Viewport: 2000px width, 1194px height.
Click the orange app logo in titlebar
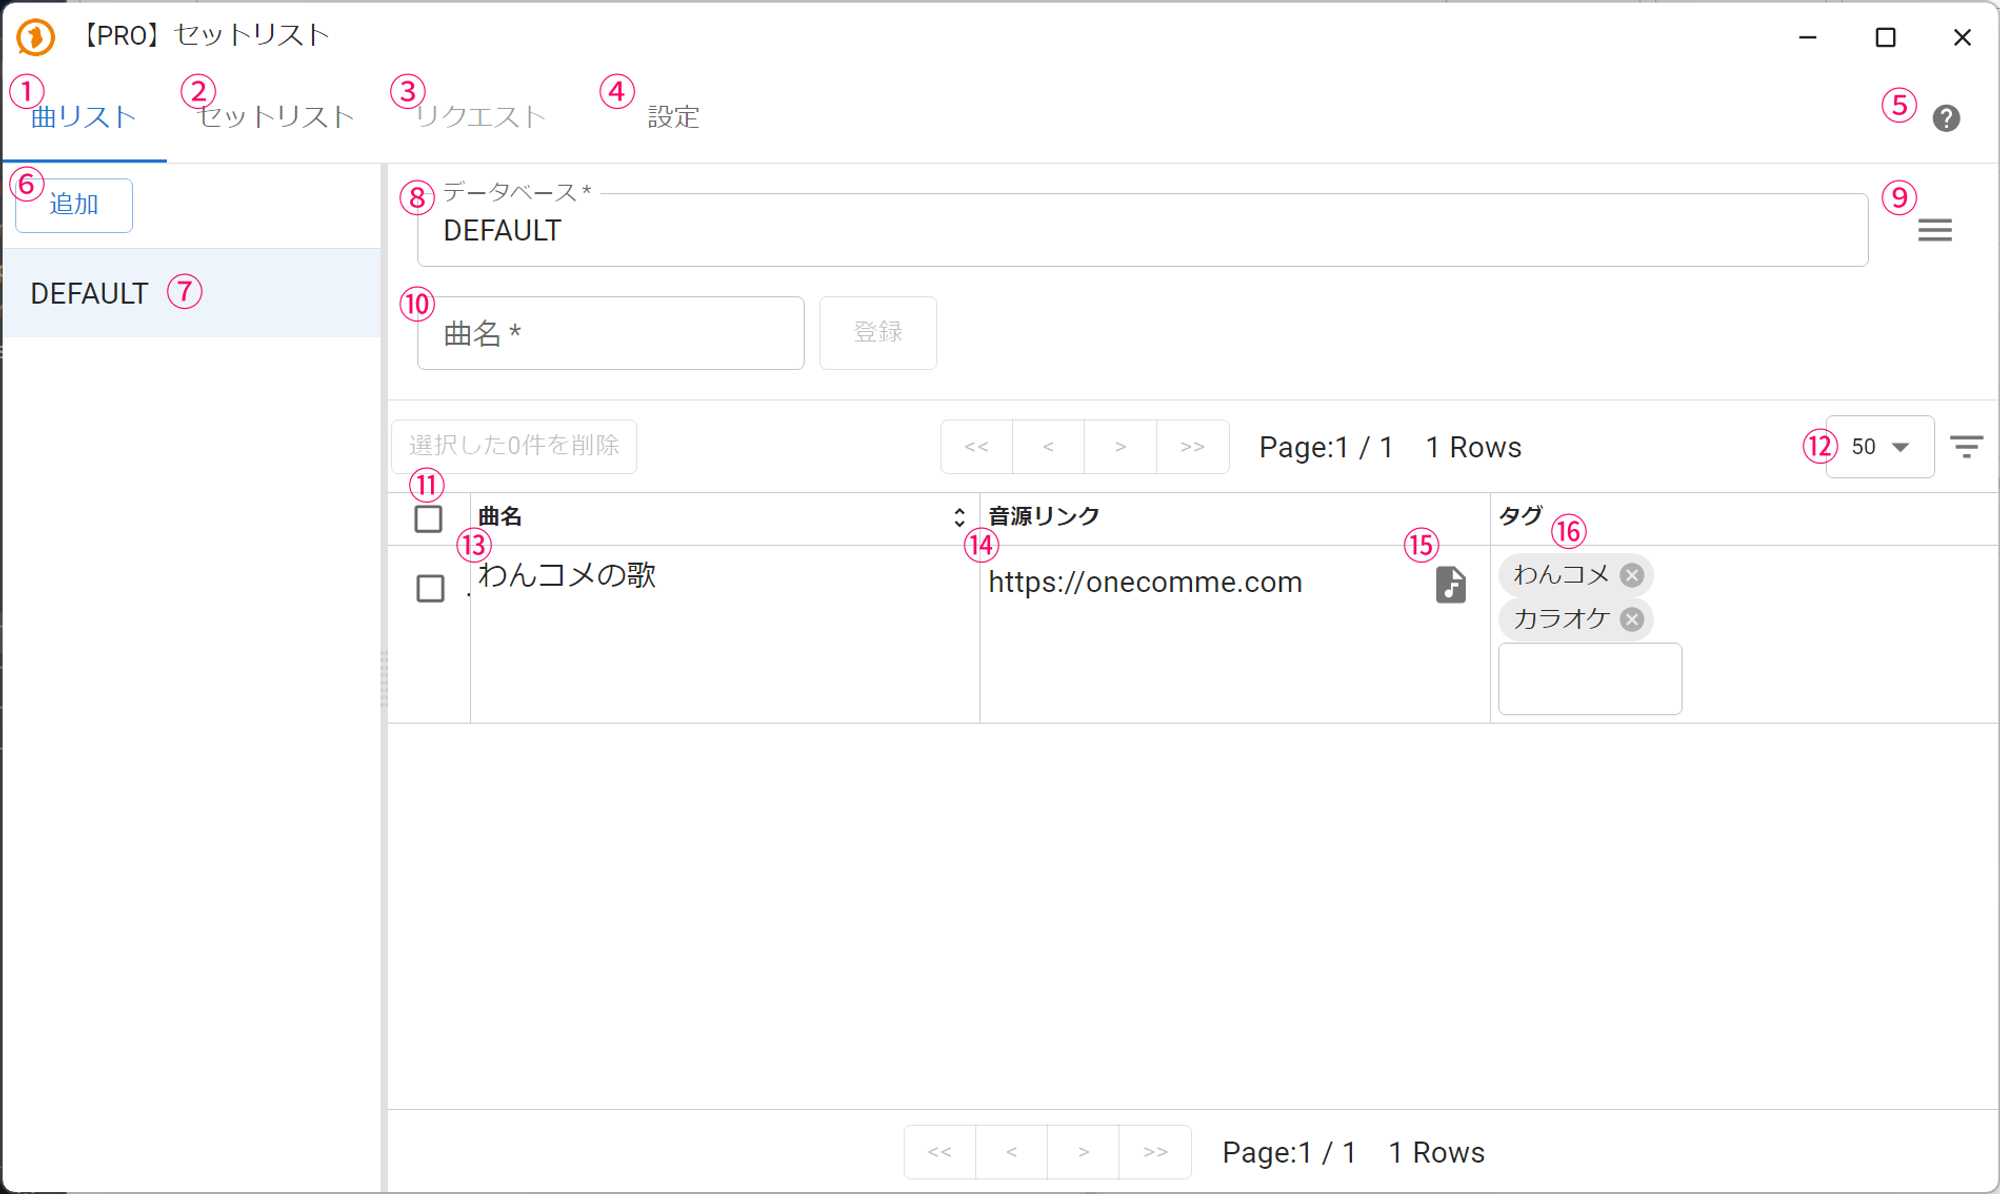pos(35,37)
